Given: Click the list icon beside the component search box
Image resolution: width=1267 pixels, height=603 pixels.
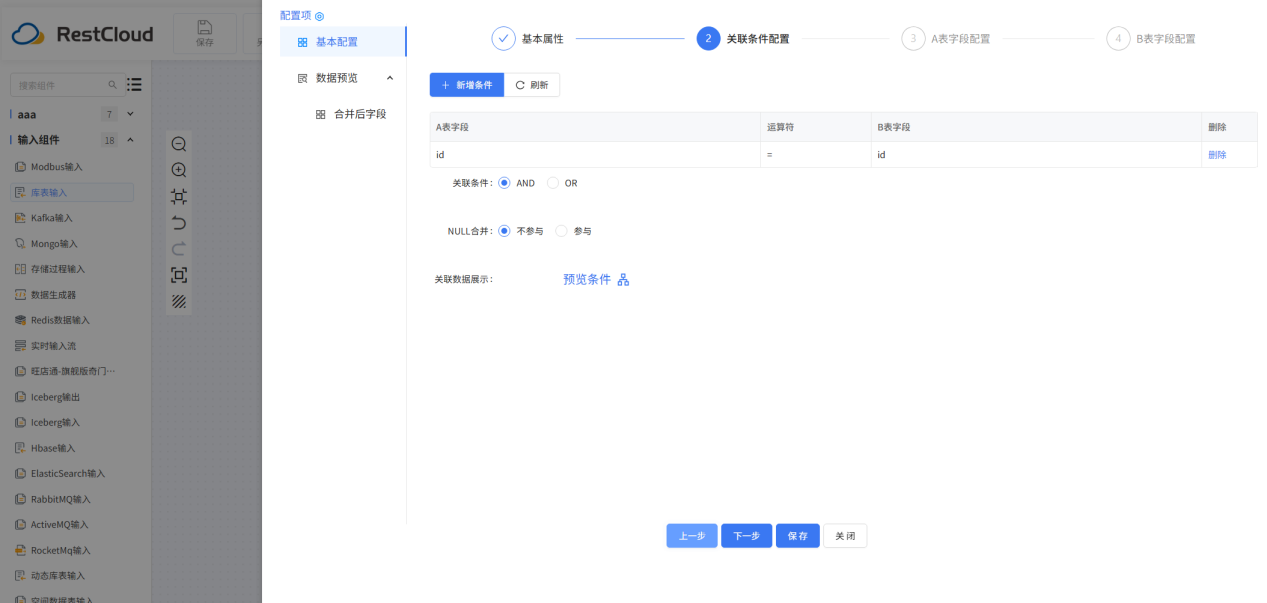Looking at the screenshot, I should pyautogui.click(x=133, y=85).
